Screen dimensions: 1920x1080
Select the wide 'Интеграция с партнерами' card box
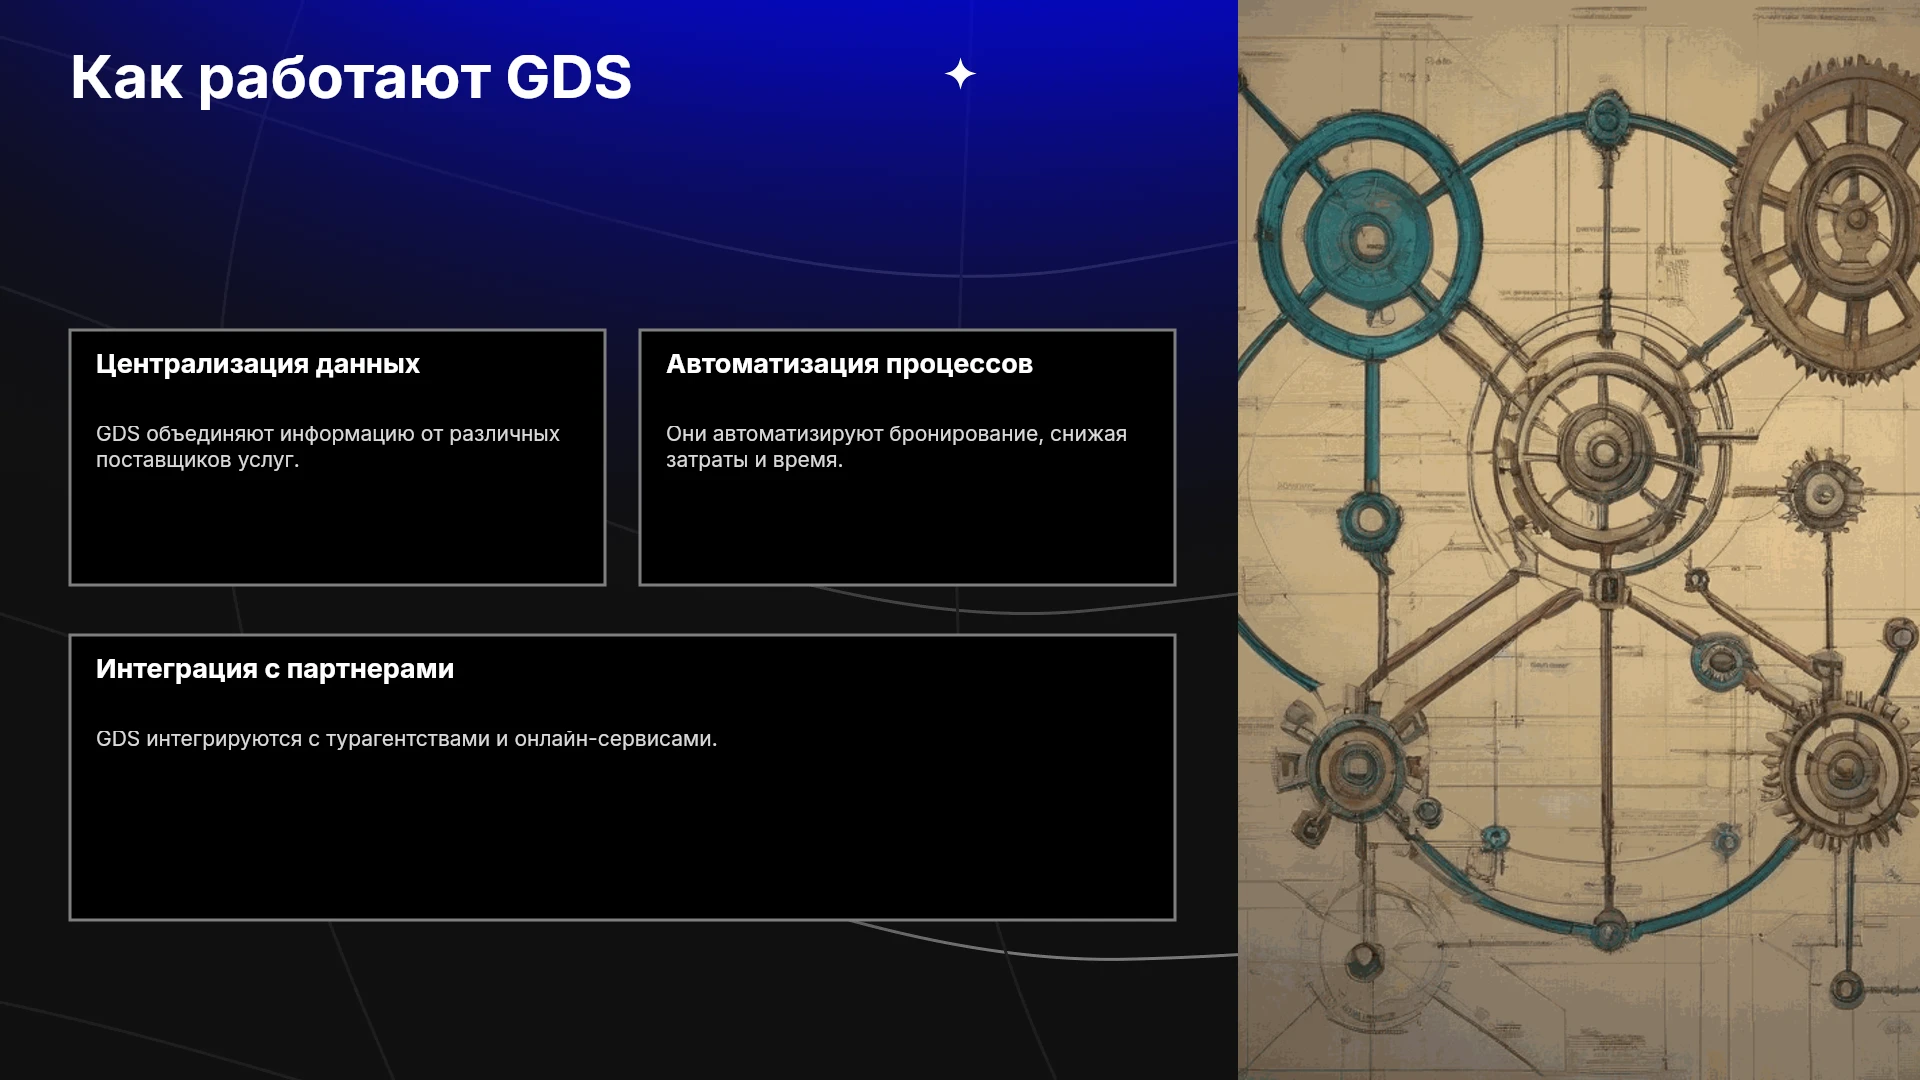[622, 777]
